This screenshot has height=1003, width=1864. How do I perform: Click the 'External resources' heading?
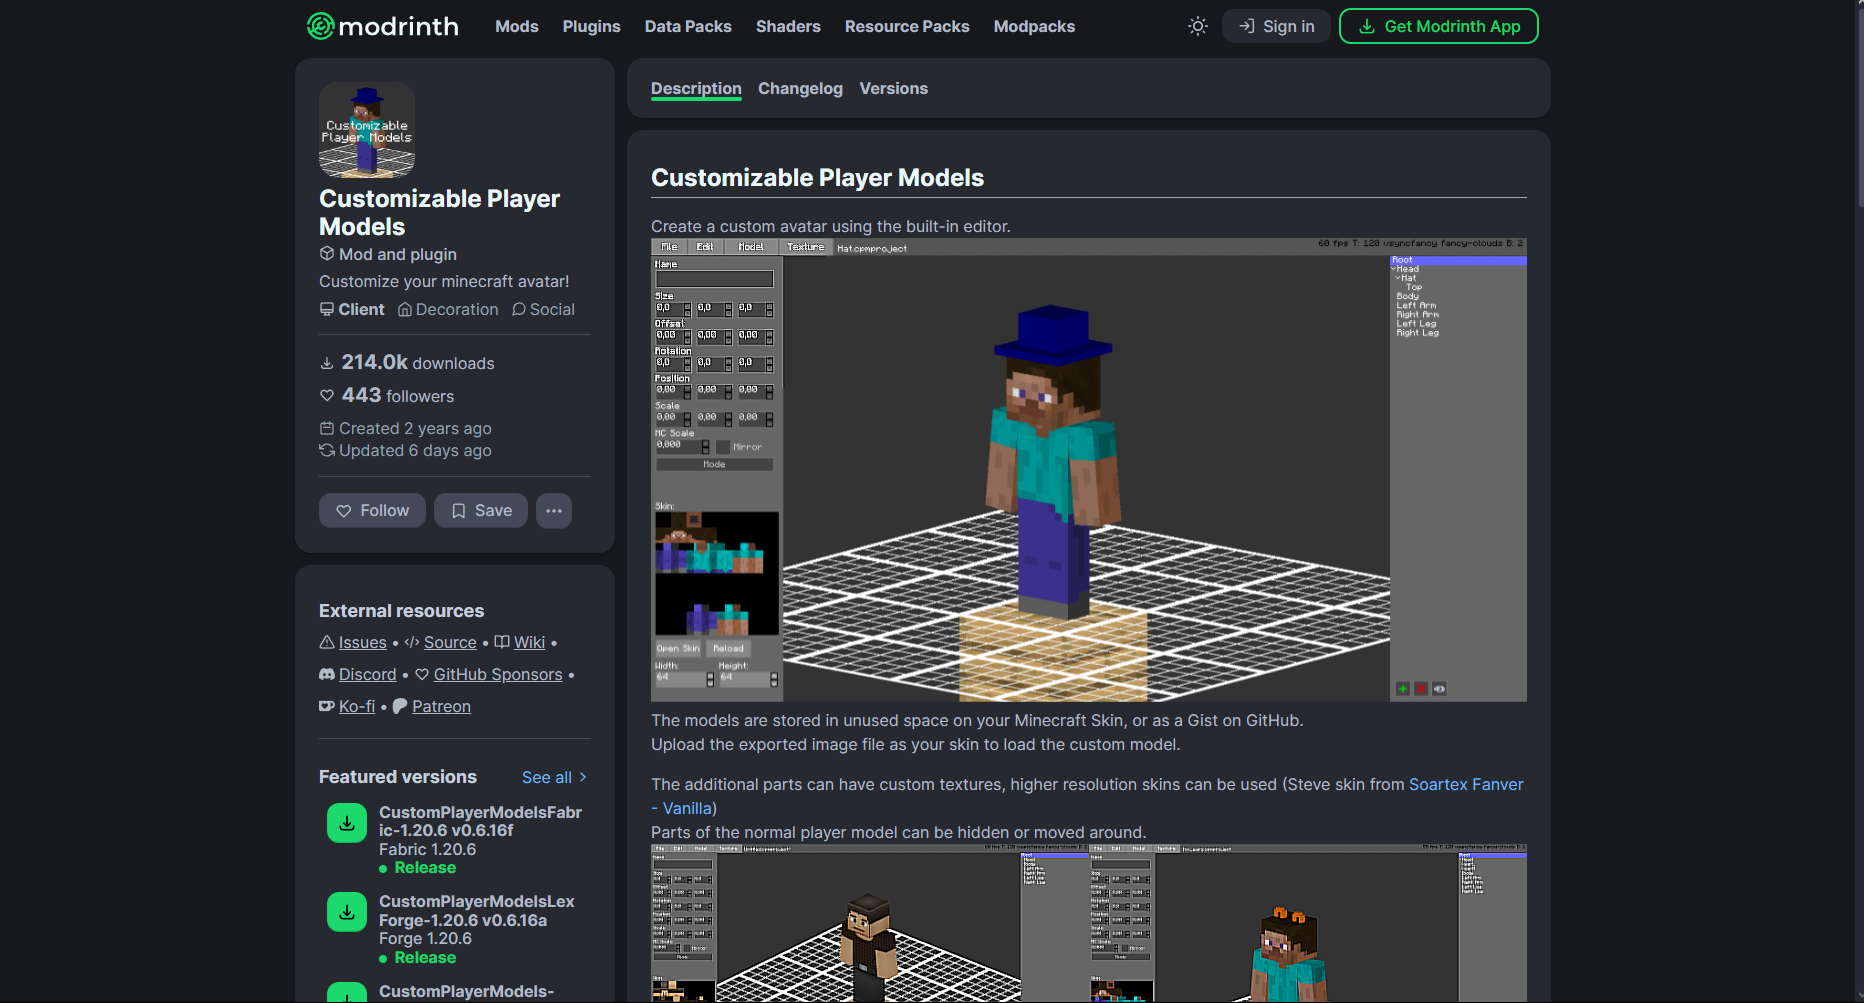pyautogui.click(x=401, y=611)
